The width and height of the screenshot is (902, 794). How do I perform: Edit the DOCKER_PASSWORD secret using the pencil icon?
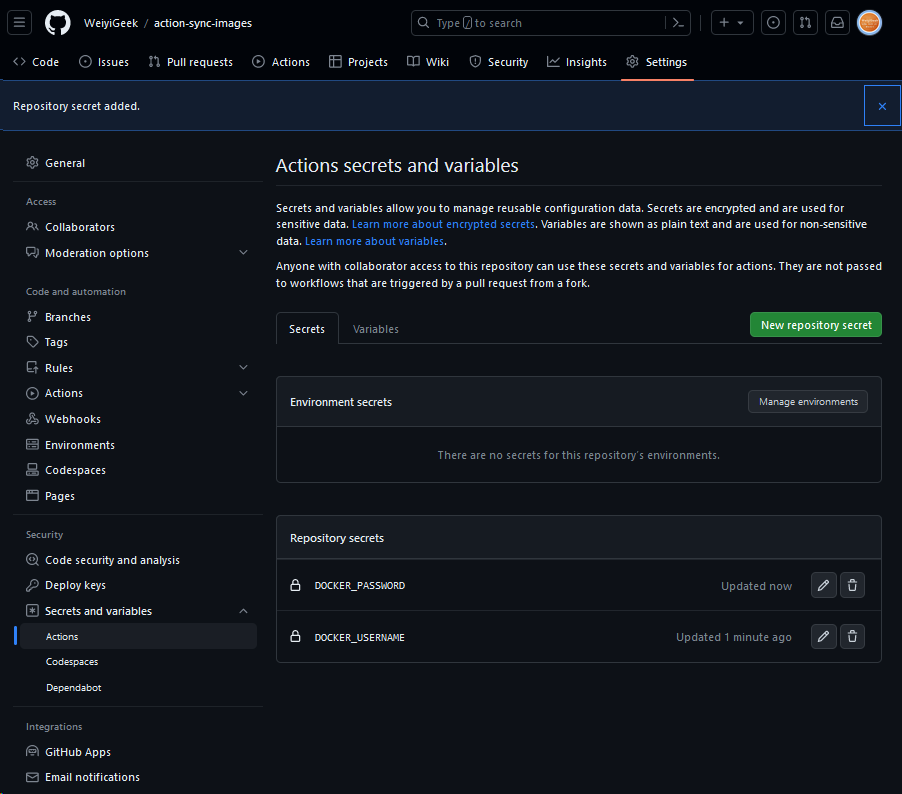click(x=823, y=585)
